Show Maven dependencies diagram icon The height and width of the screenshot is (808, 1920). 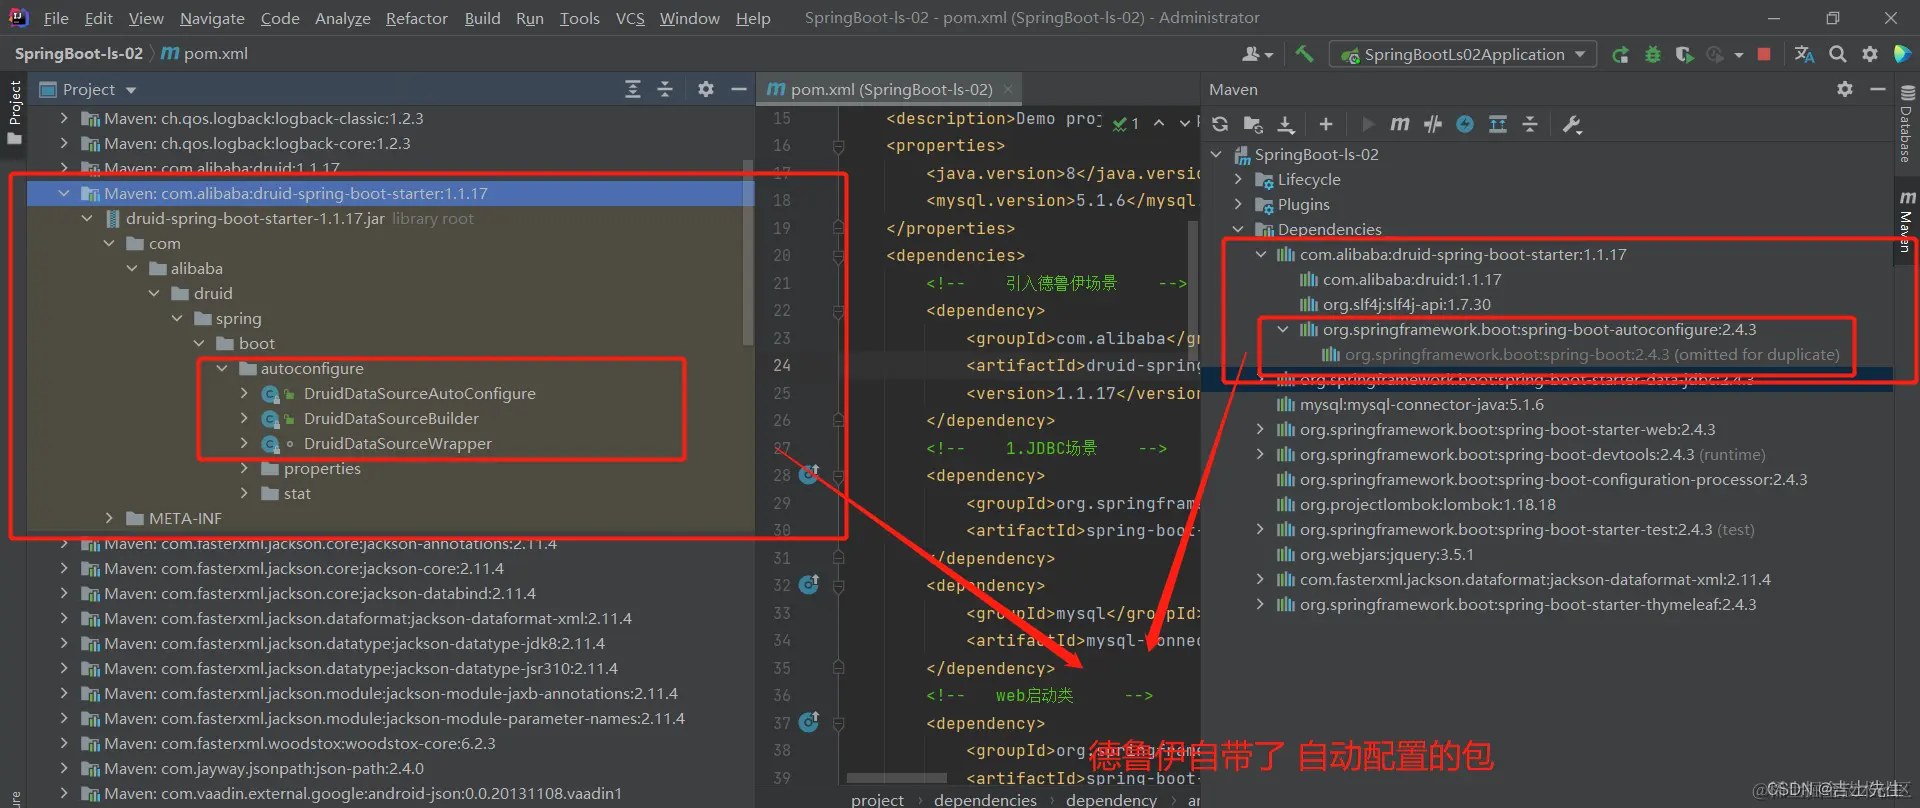point(1498,124)
